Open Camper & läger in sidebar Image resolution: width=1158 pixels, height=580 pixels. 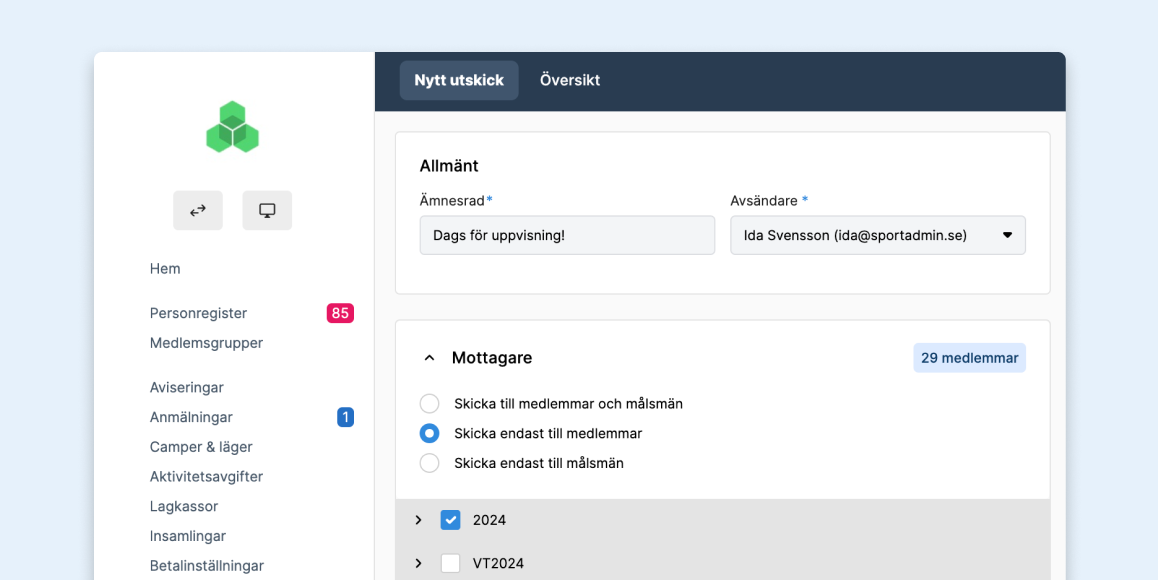201,447
